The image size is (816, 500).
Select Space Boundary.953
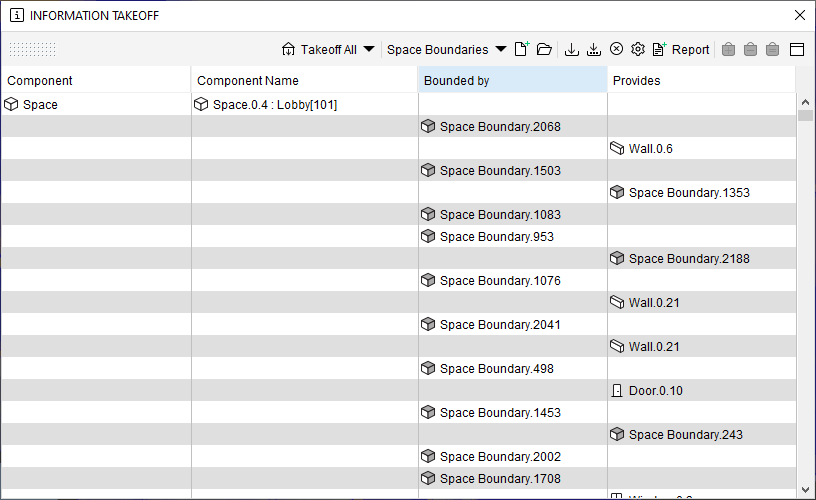click(x=496, y=237)
